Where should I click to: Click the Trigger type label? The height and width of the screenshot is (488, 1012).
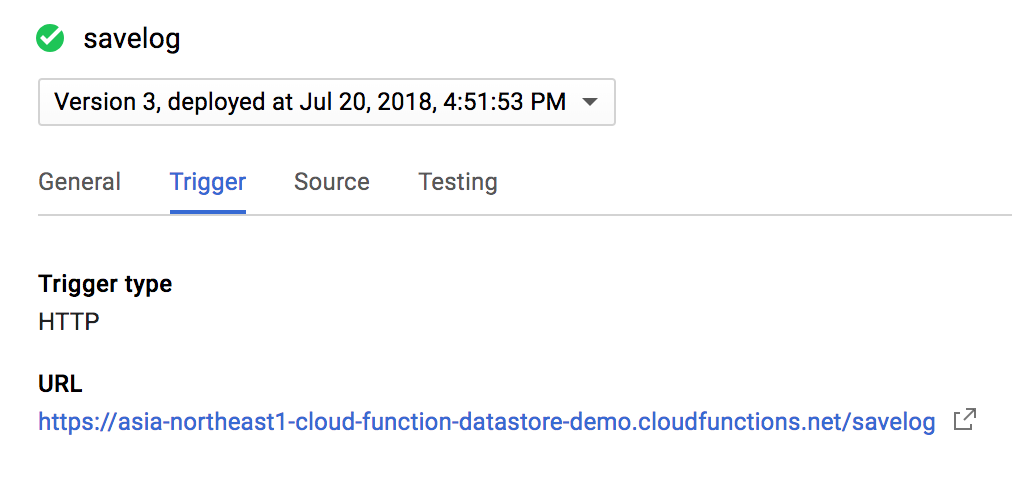pyautogui.click(x=105, y=284)
